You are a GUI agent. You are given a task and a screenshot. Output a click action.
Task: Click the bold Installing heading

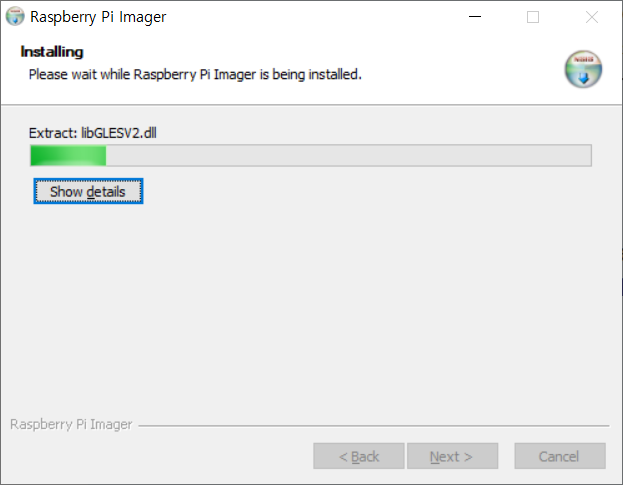(x=52, y=52)
